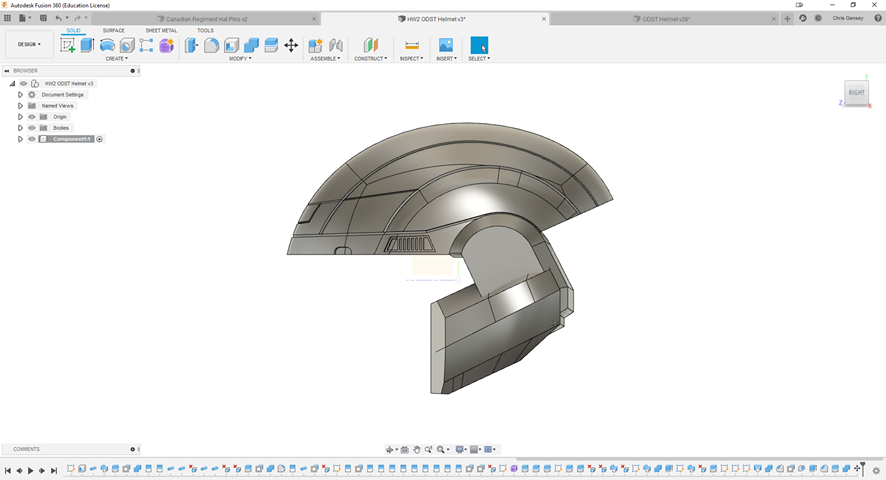Select the Revolve tool
This screenshot has width=886, height=480.
pyautogui.click(x=107, y=45)
